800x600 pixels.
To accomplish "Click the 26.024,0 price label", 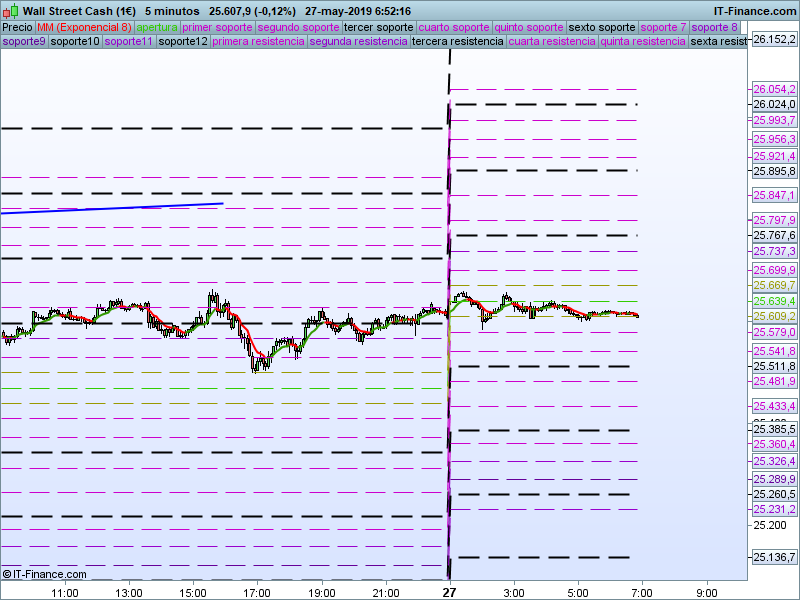I will 774,104.
